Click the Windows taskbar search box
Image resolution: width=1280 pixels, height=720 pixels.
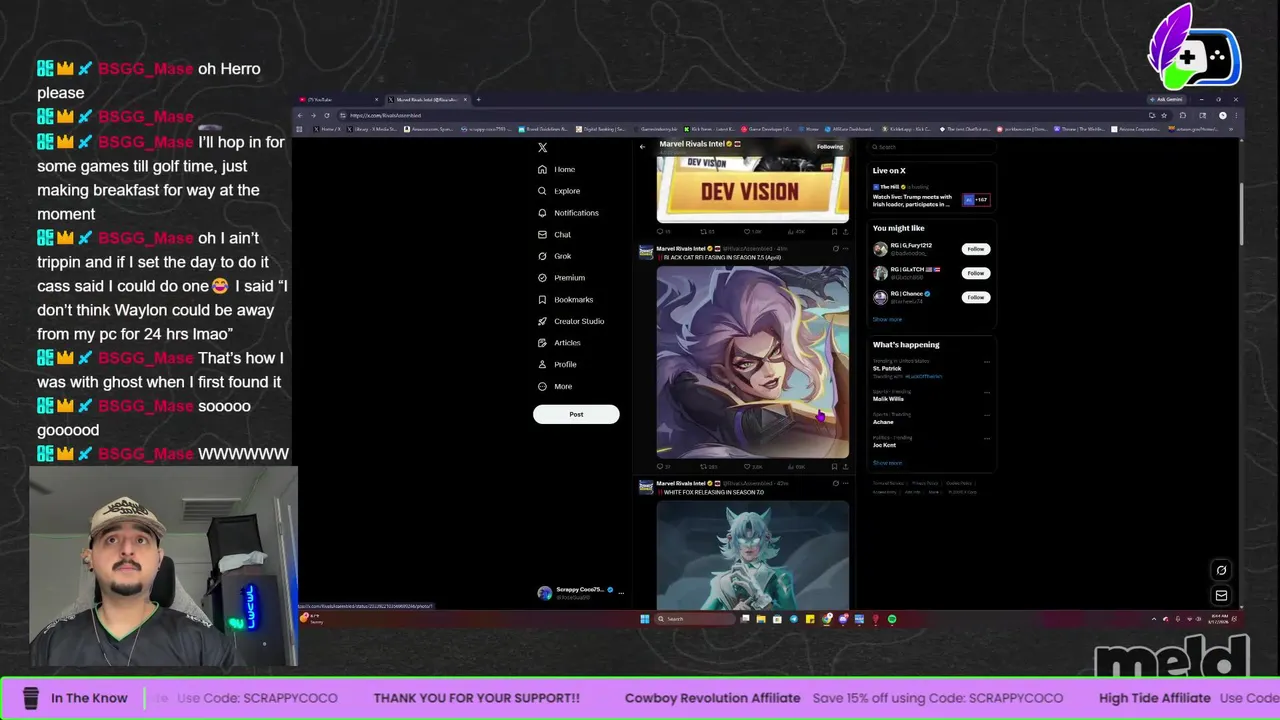[x=695, y=619]
